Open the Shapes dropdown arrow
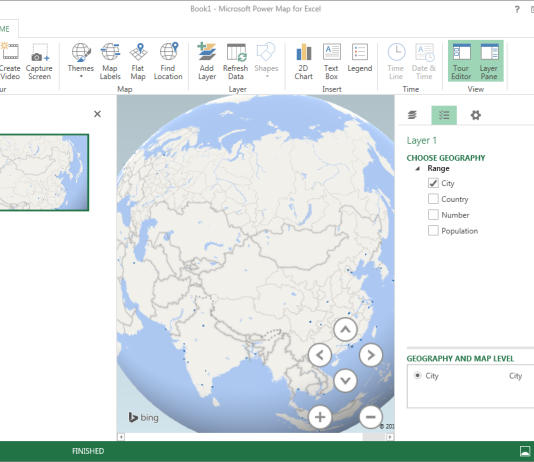The width and height of the screenshot is (534, 462). [267, 77]
